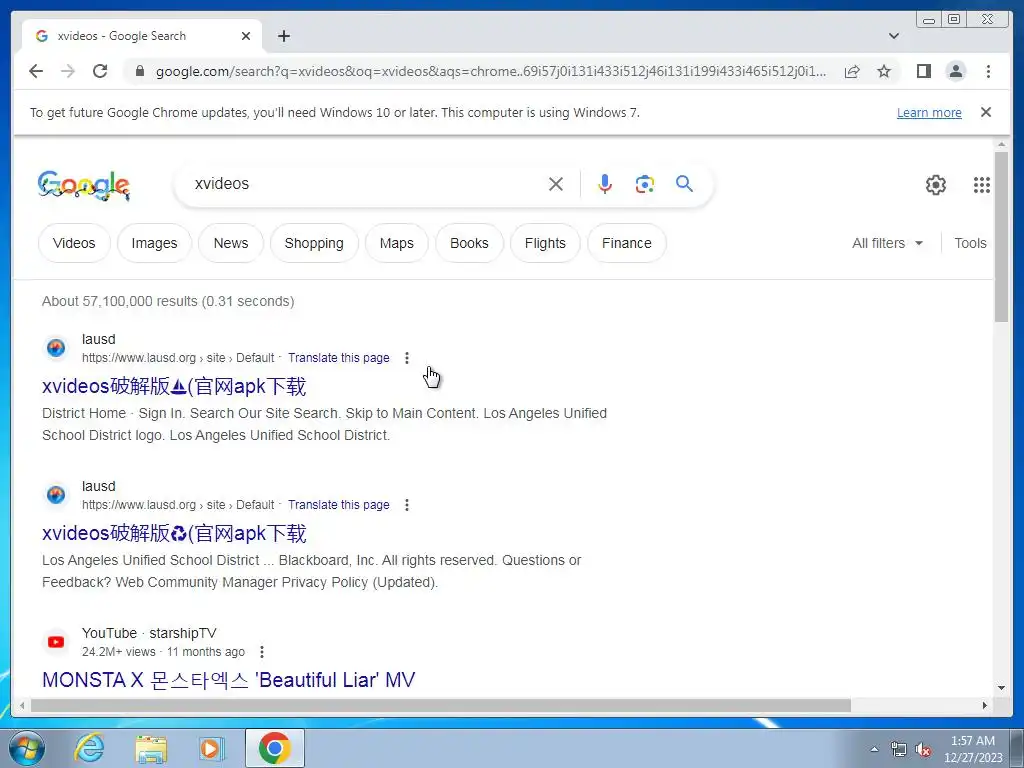The image size is (1024, 768).
Task: Open the Google apps grid
Action: tap(982, 185)
